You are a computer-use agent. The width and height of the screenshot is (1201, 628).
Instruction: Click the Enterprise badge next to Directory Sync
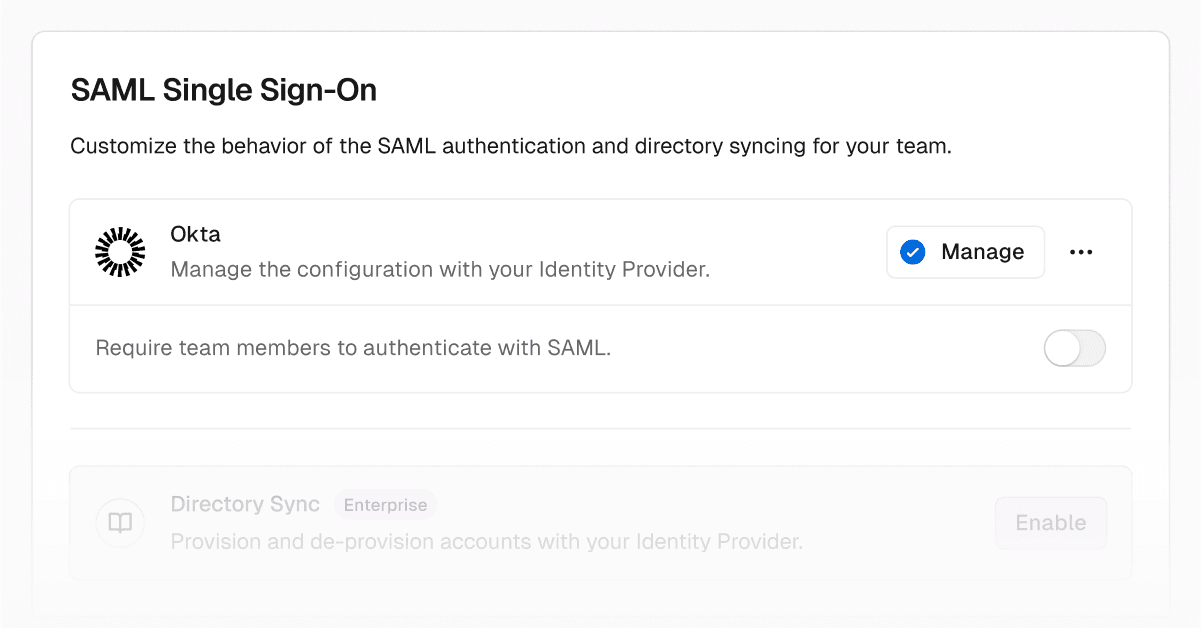pyautogui.click(x=385, y=505)
